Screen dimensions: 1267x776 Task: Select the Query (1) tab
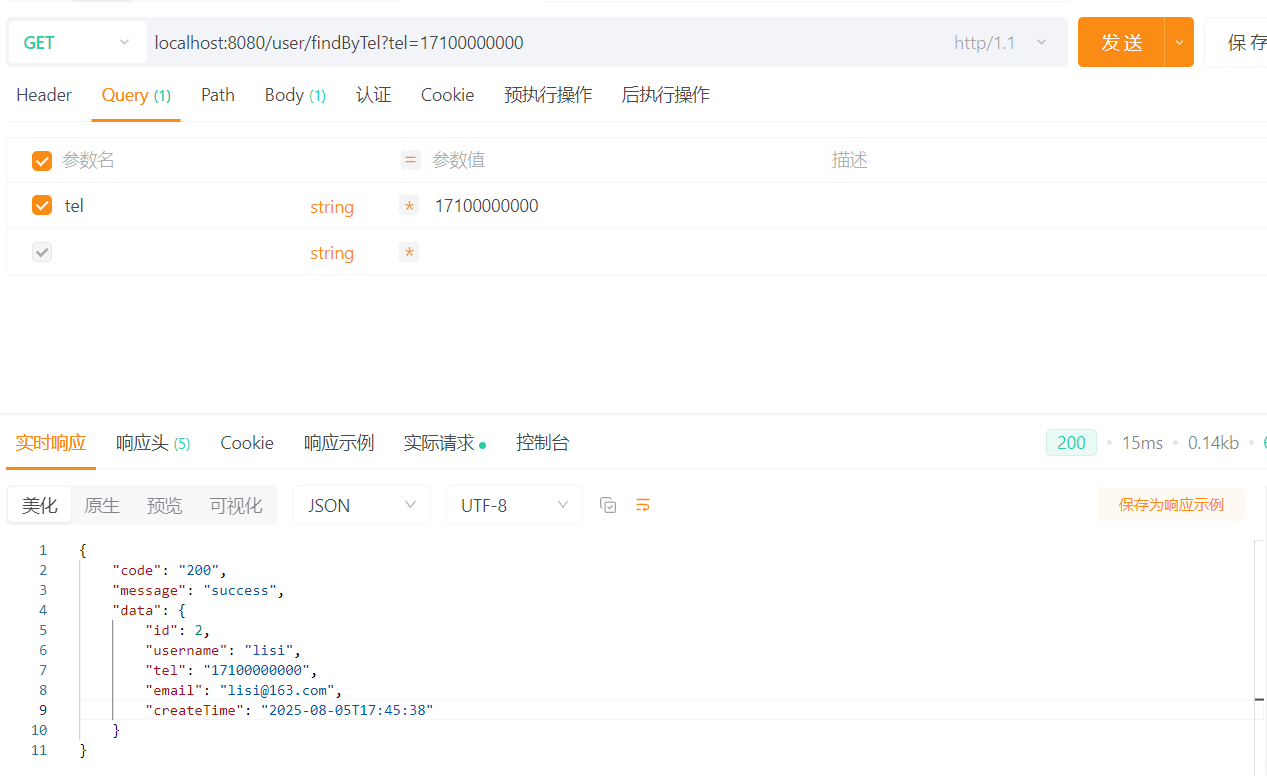(136, 95)
